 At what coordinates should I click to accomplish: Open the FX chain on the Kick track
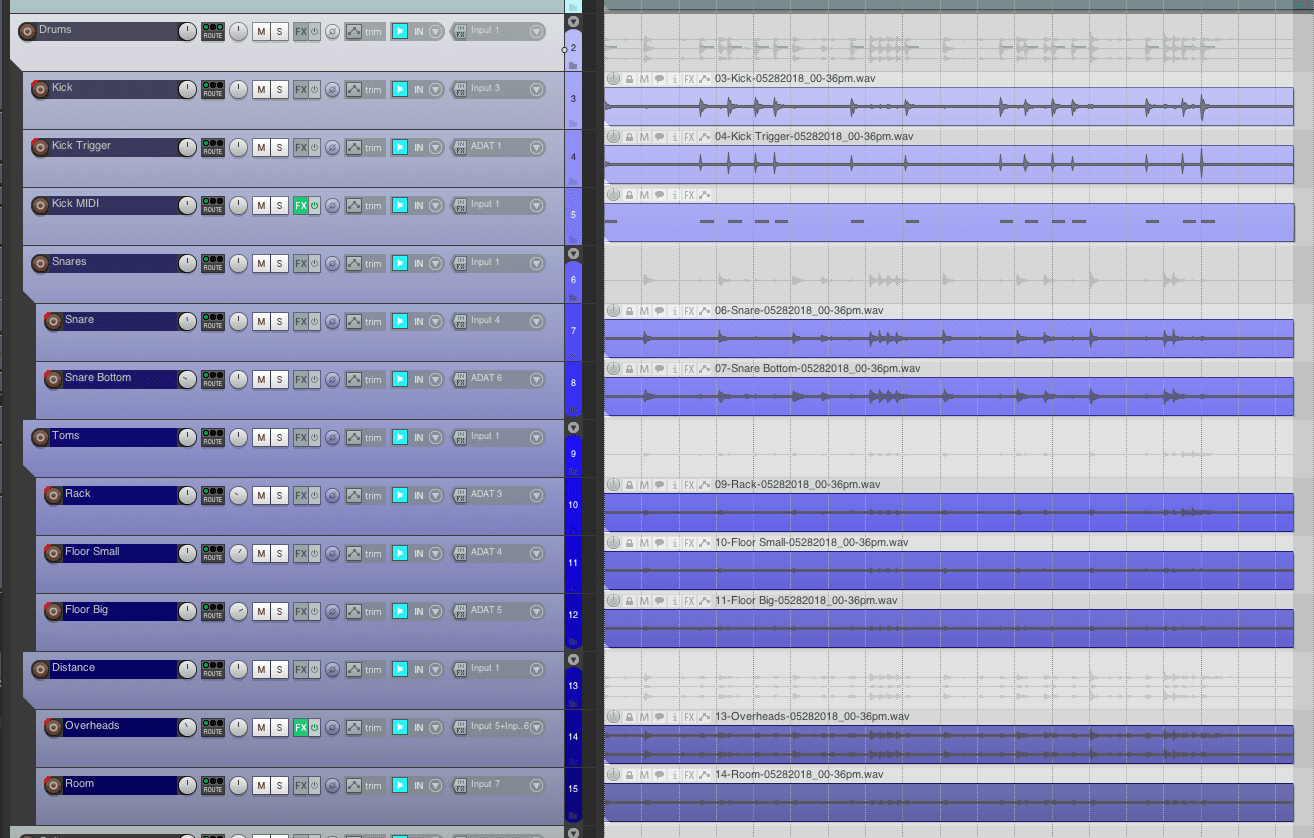300,89
